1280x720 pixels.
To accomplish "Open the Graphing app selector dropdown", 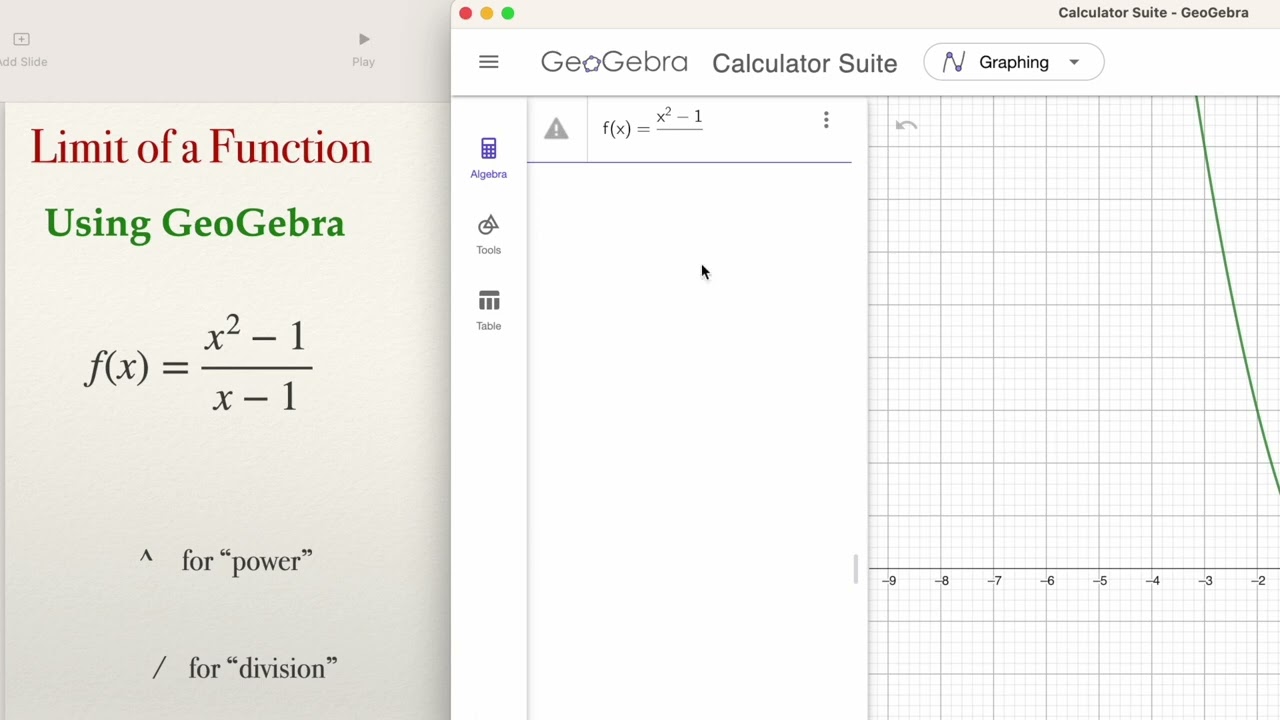I will click(1014, 62).
